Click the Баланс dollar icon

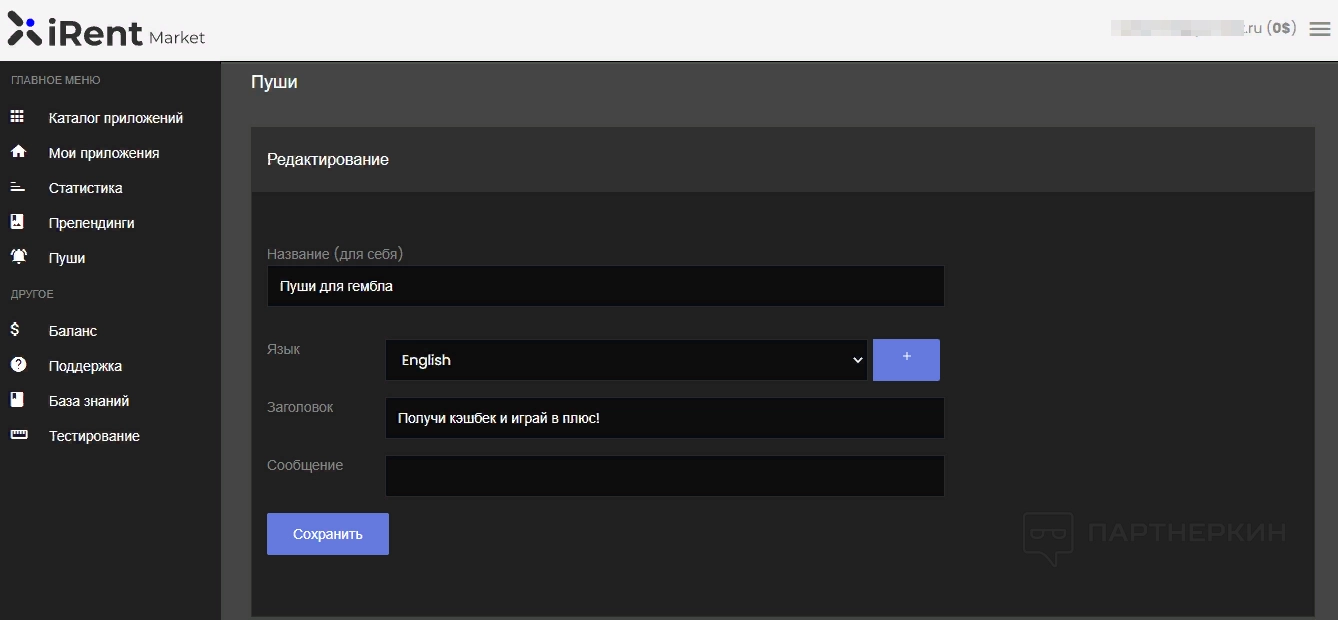(x=15, y=330)
